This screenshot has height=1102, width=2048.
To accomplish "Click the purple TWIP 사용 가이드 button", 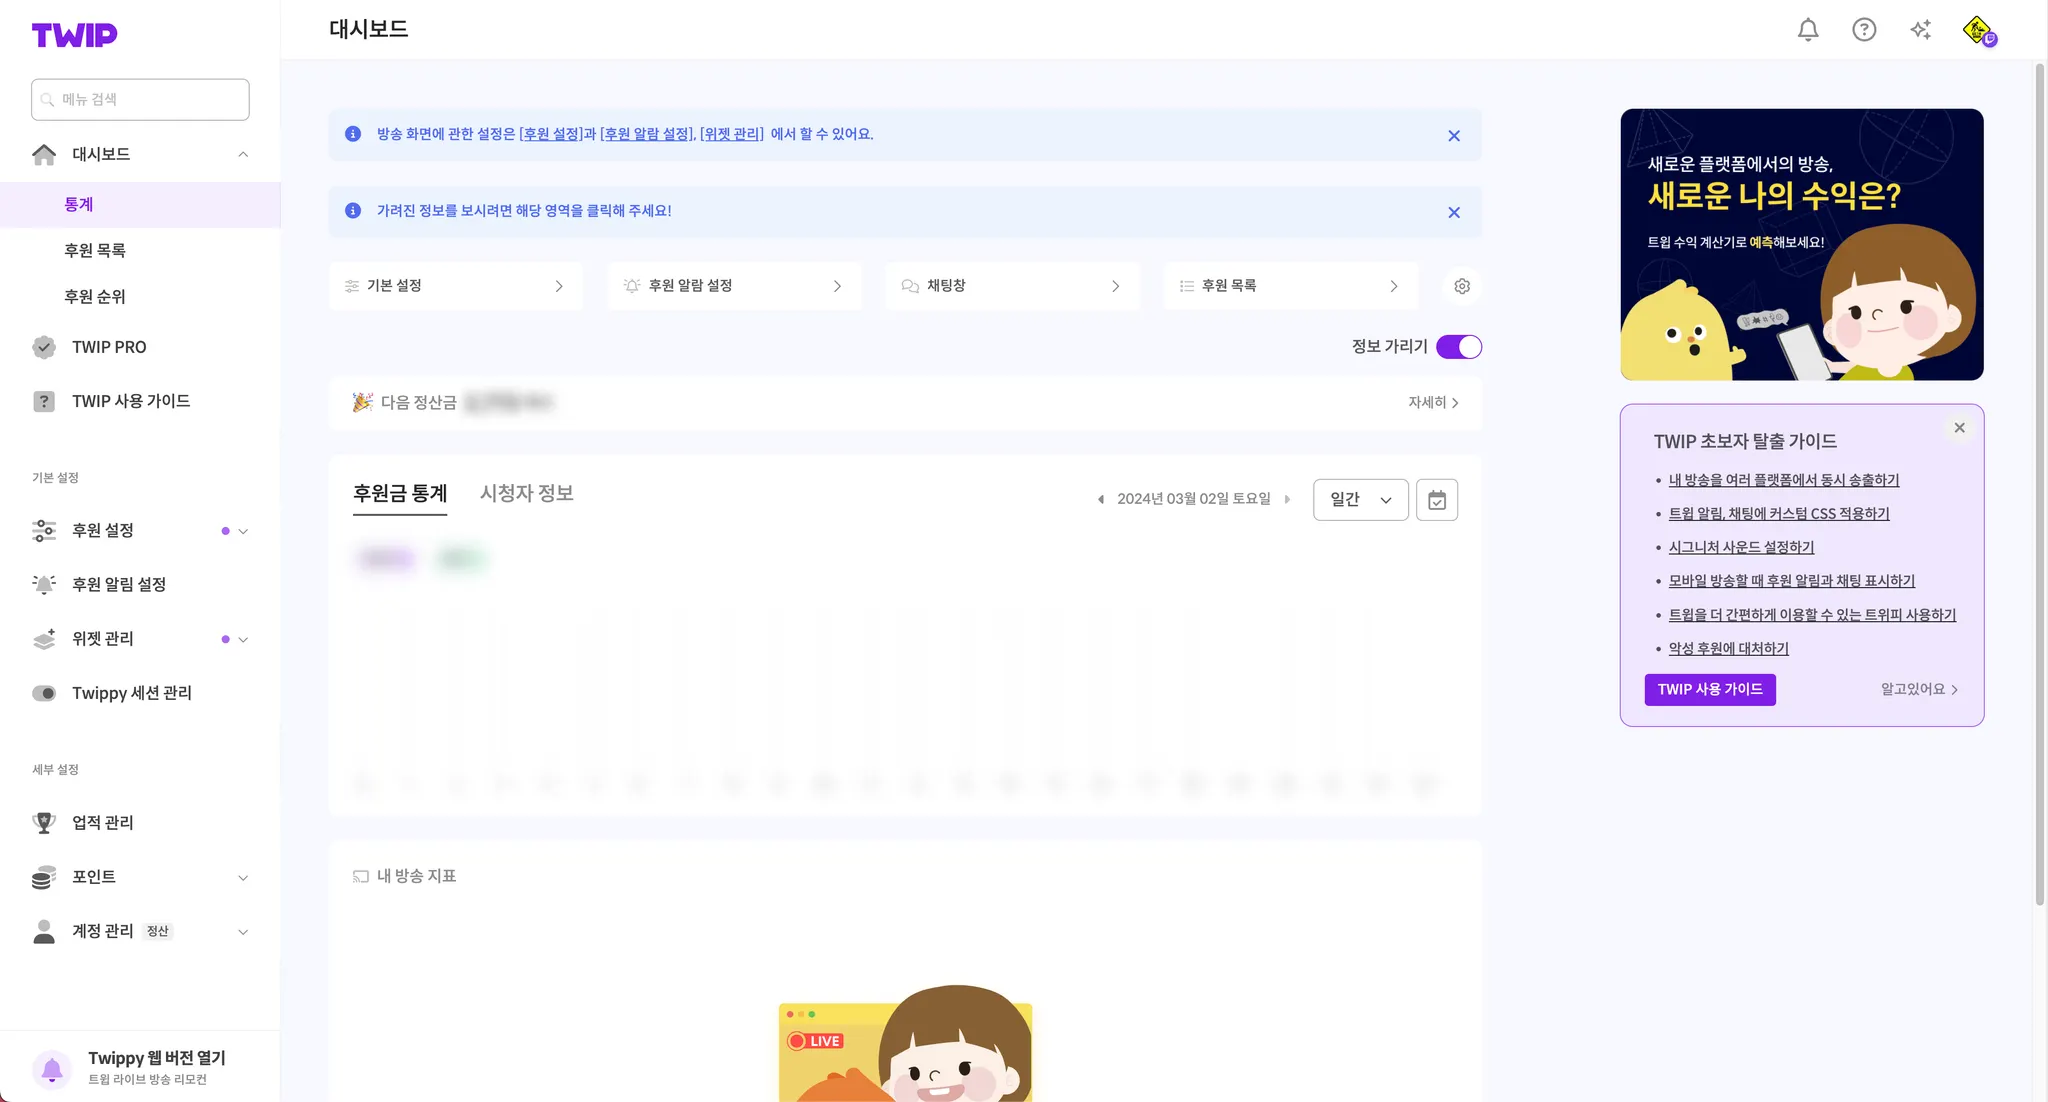I will [1710, 689].
